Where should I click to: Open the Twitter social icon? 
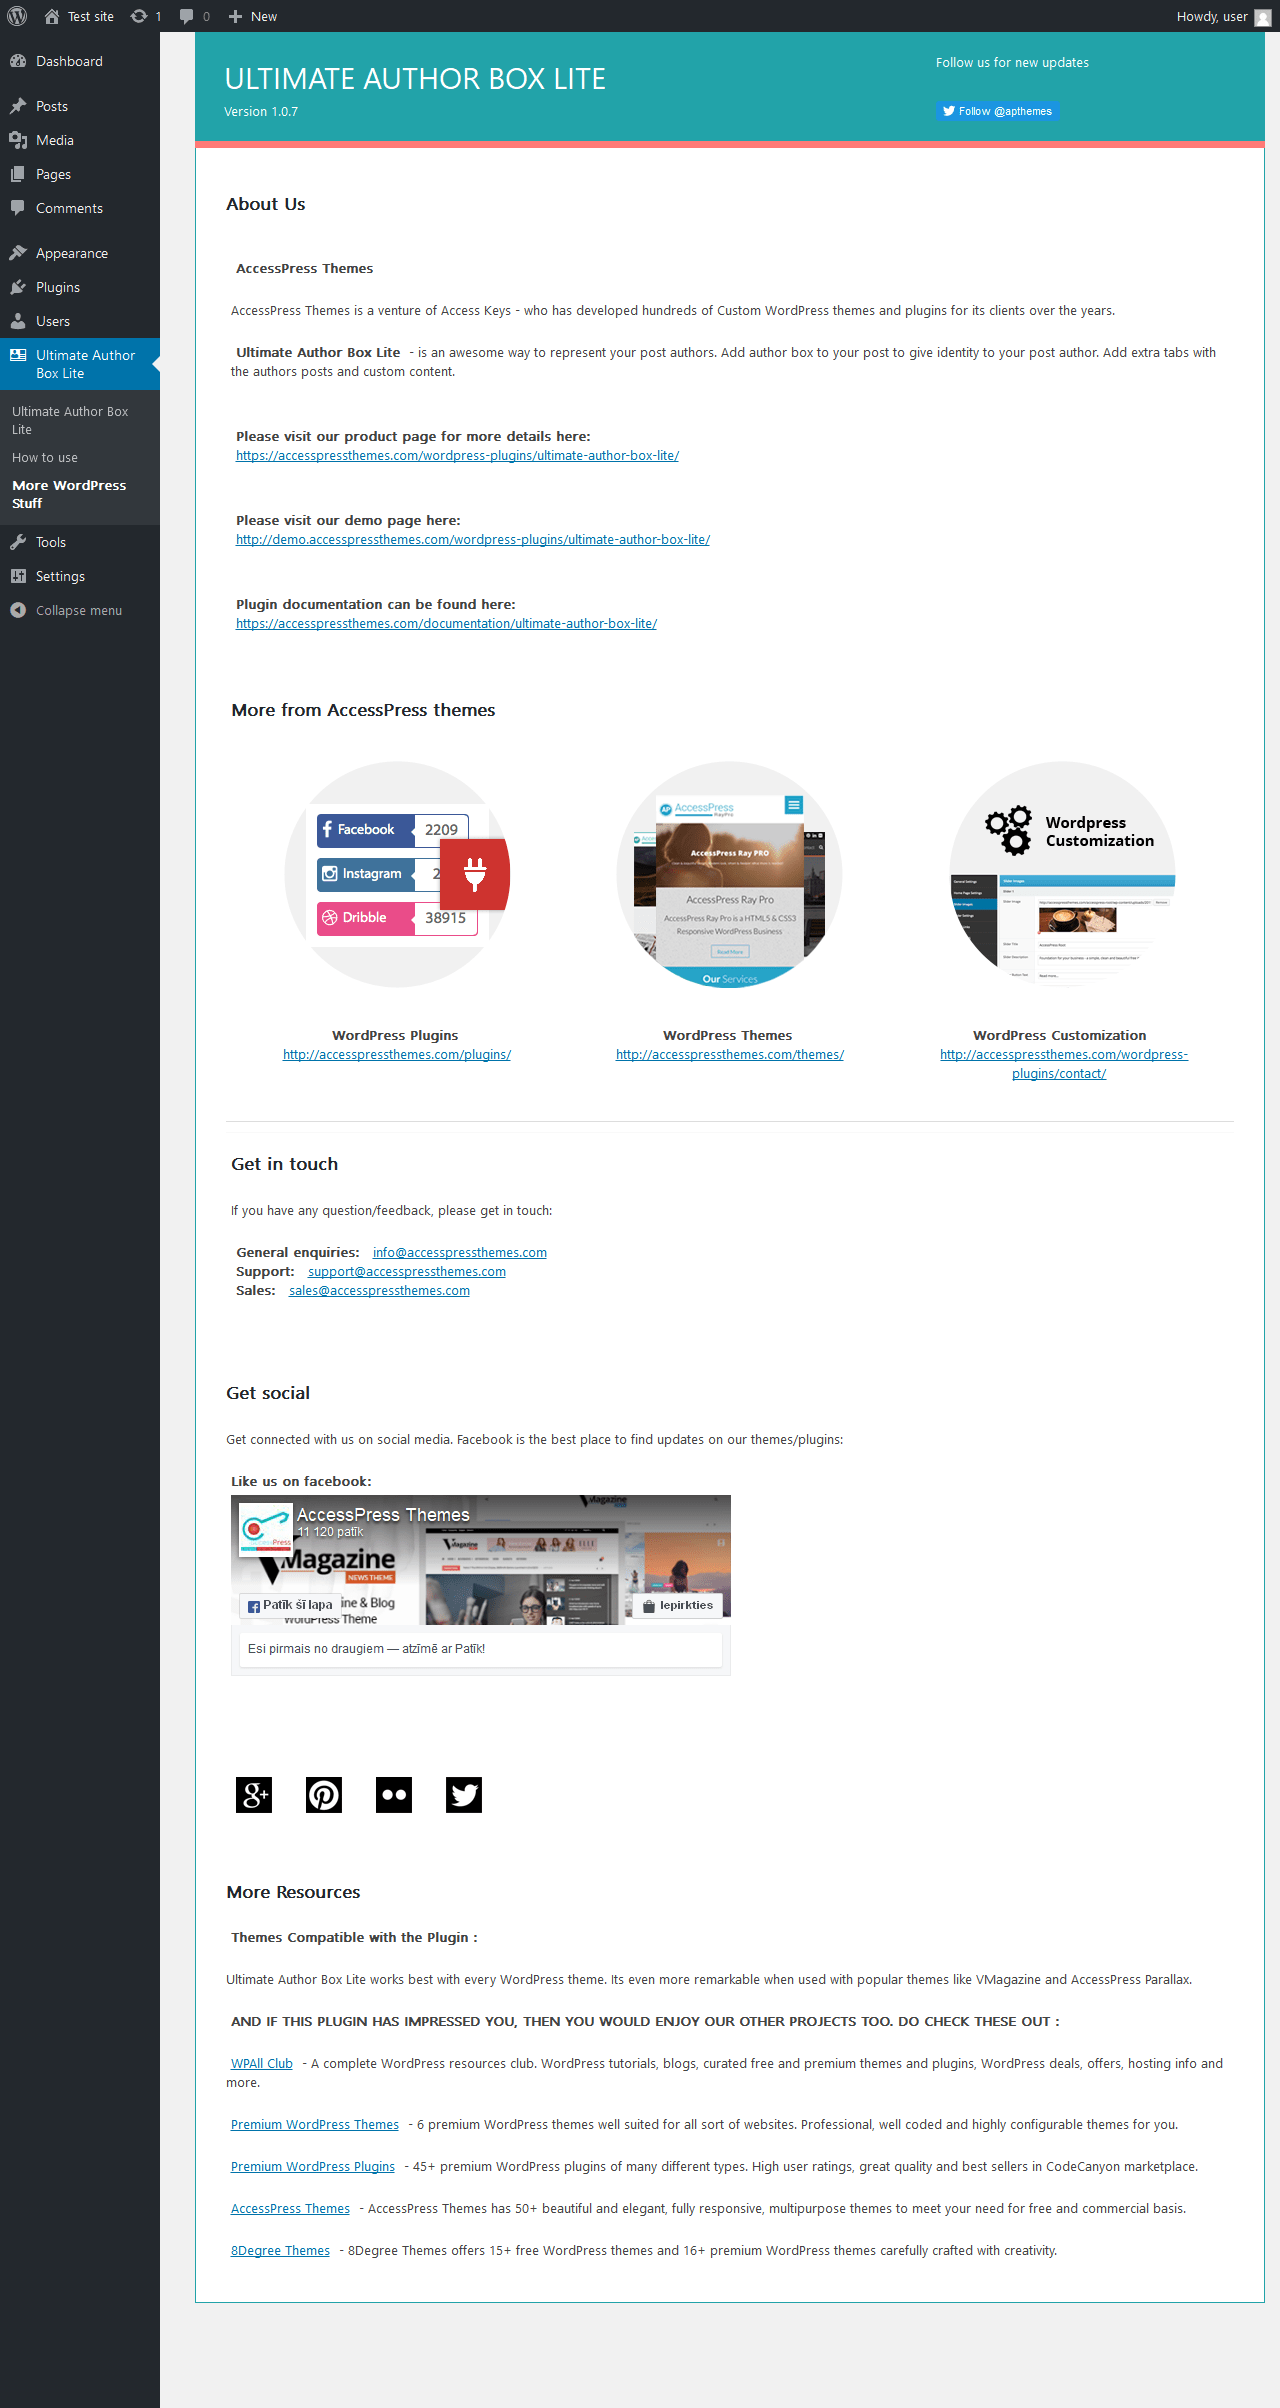point(464,1795)
